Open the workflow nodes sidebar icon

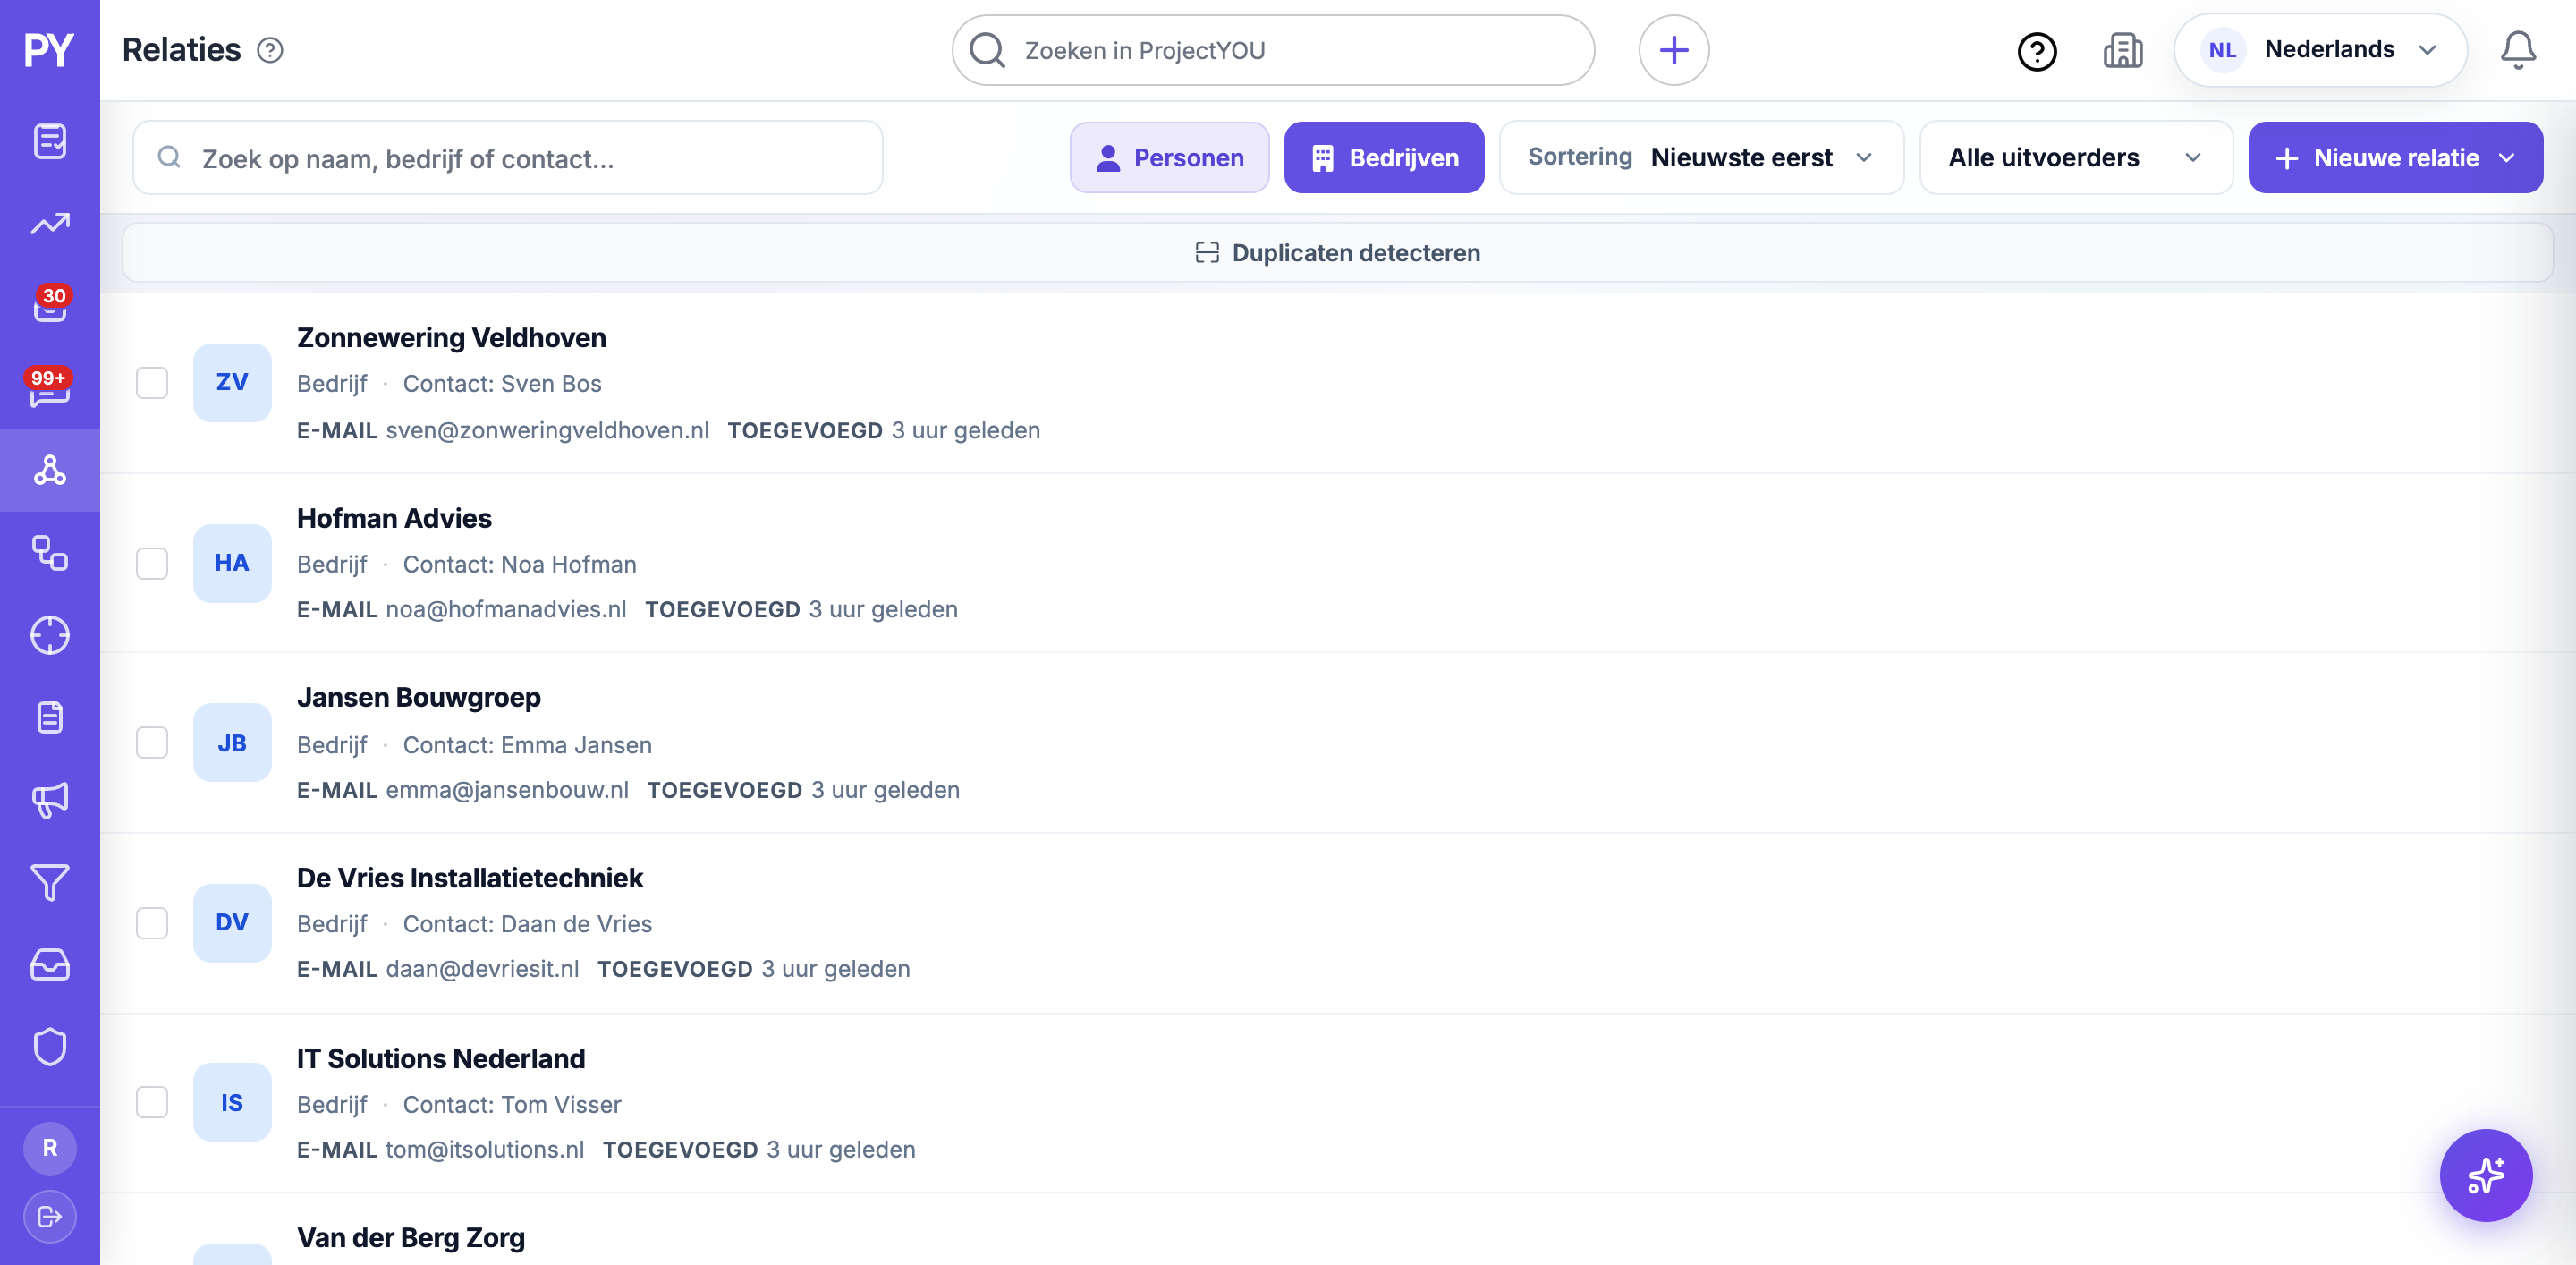pyautogui.click(x=49, y=553)
